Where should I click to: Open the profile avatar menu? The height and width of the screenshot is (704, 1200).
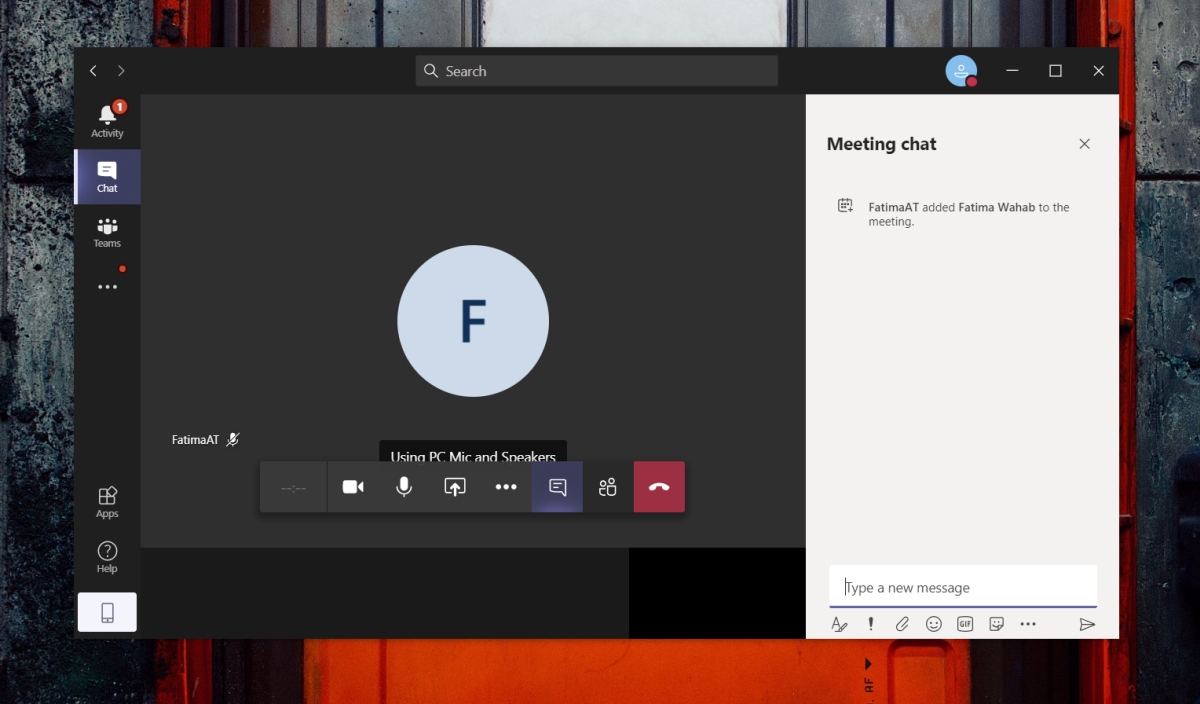point(961,71)
